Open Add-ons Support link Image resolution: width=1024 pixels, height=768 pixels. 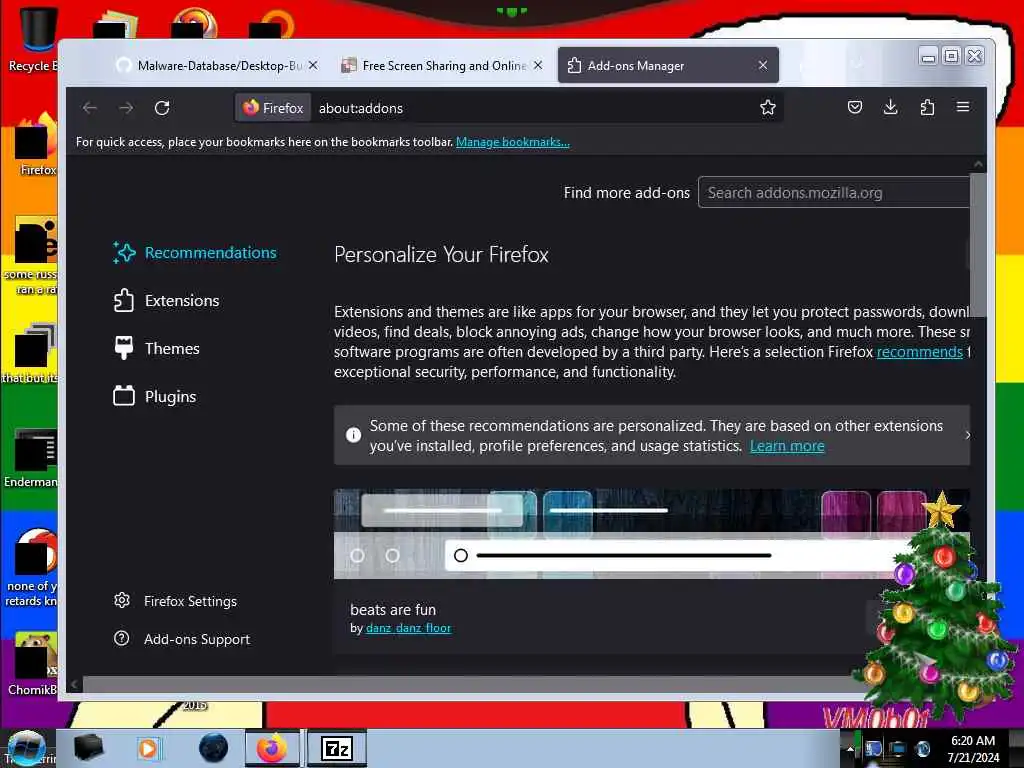182,639
